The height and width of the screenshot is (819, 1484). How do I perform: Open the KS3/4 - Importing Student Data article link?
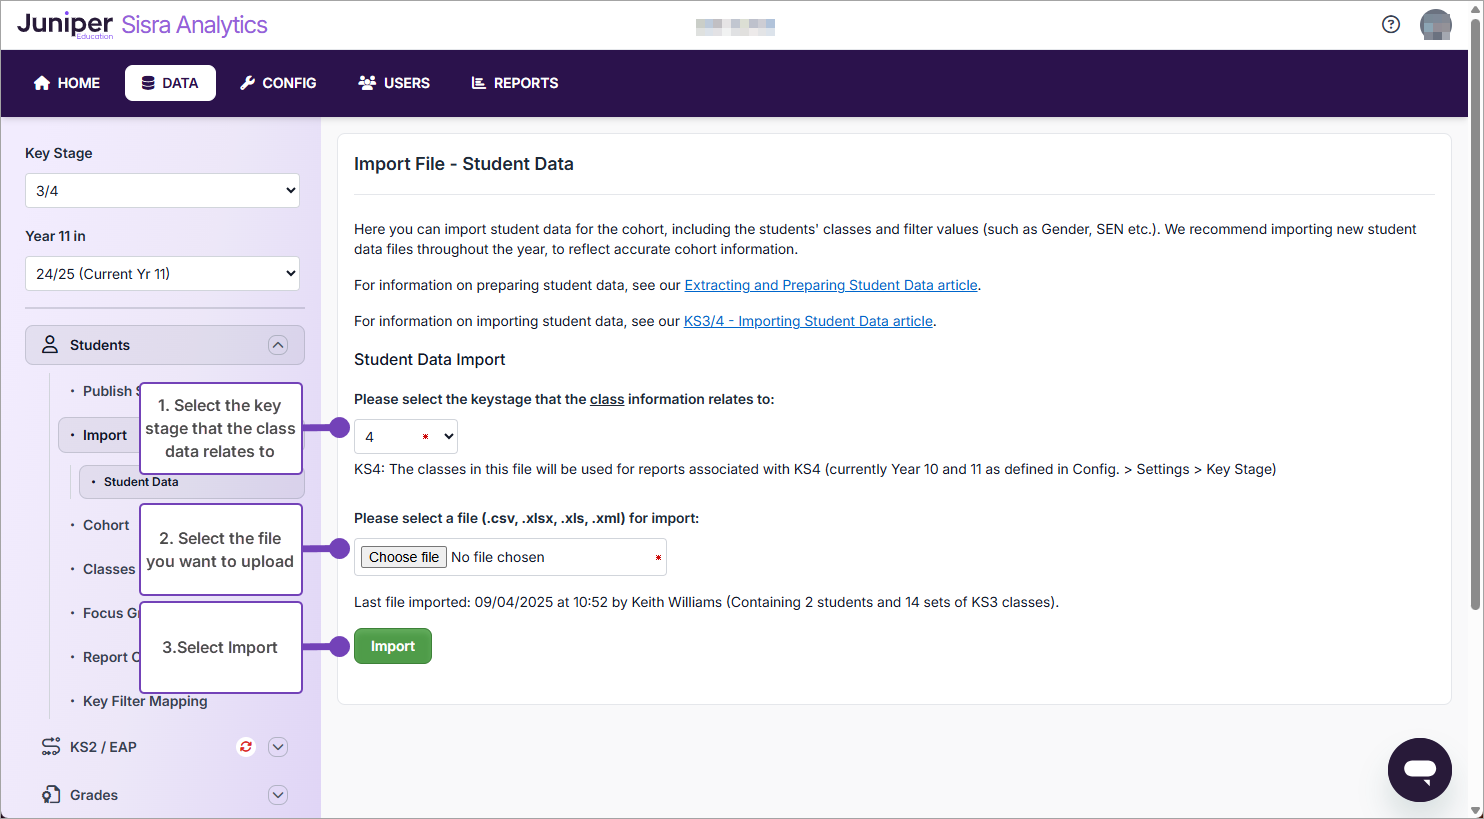tap(808, 321)
